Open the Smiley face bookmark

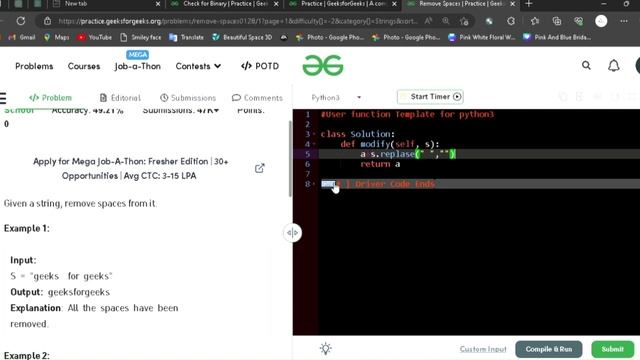[x=141, y=37]
